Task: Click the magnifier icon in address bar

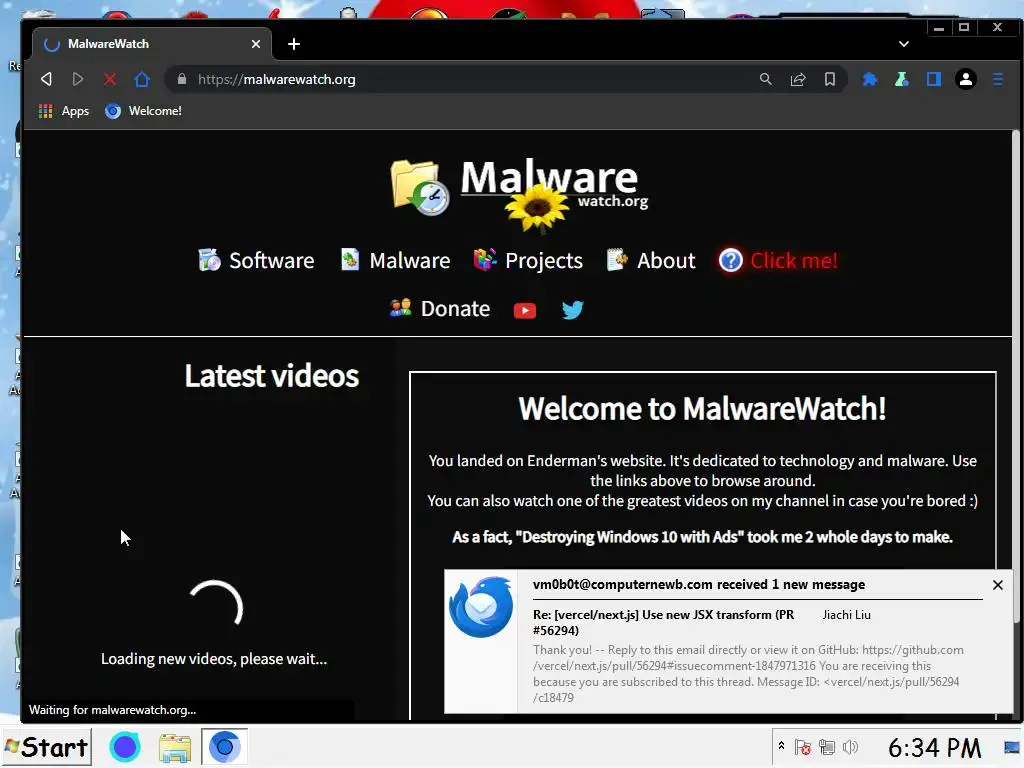Action: pyautogui.click(x=765, y=79)
